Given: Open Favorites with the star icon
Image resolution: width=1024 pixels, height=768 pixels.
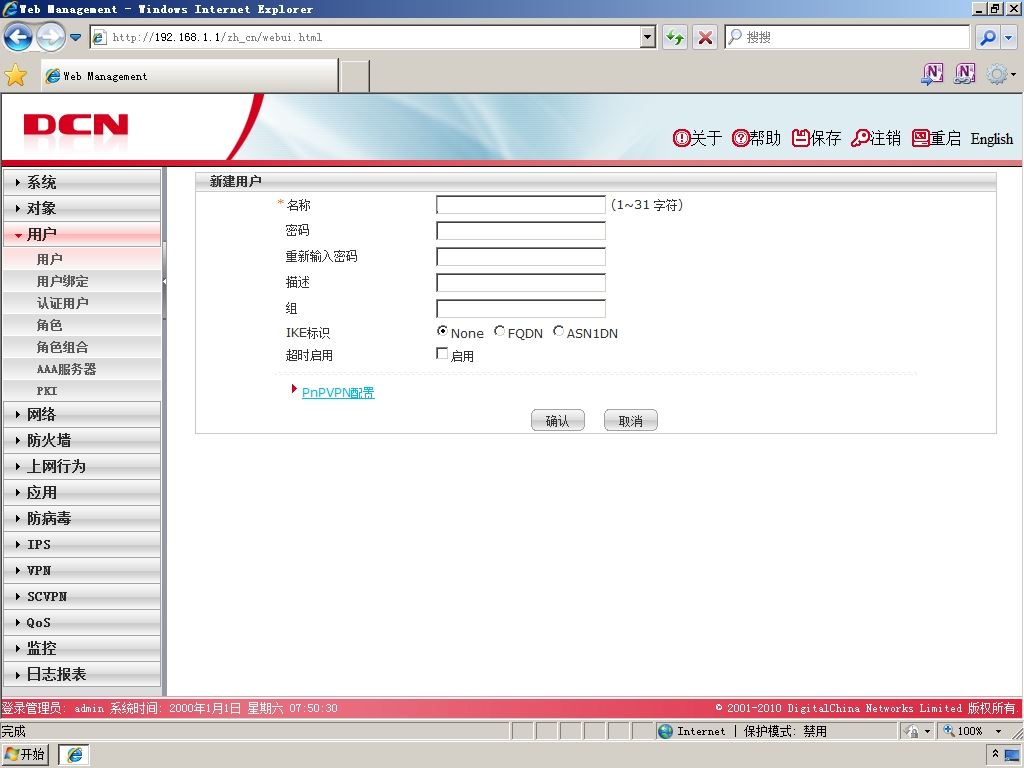Looking at the screenshot, I should click(16, 76).
